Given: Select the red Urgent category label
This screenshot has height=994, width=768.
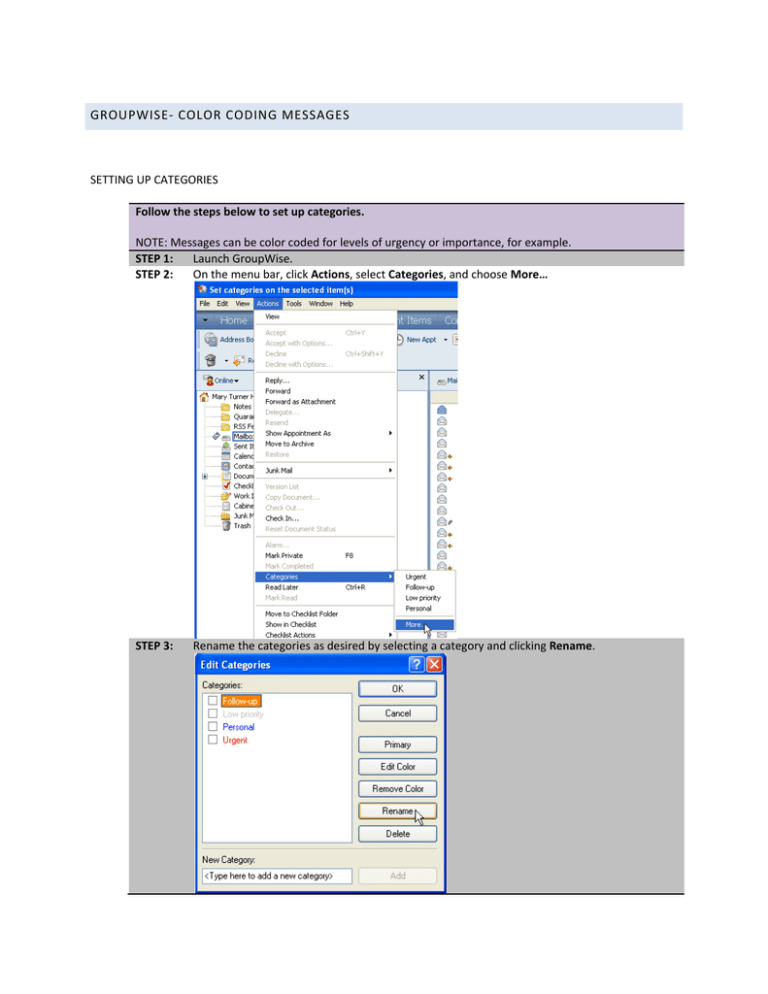Looking at the screenshot, I should point(235,740).
